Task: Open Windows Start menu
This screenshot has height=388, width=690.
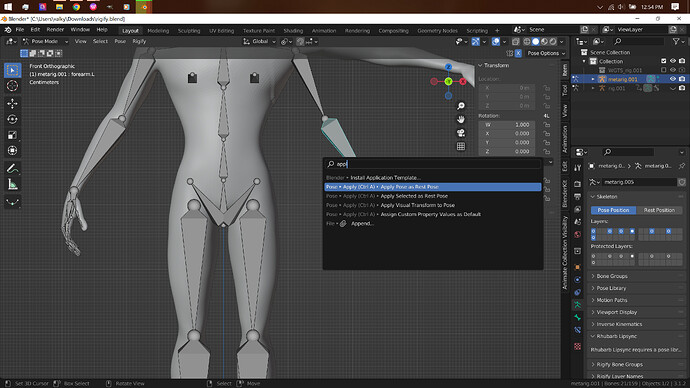Action: pyautogui.click(x=8, y=7)
